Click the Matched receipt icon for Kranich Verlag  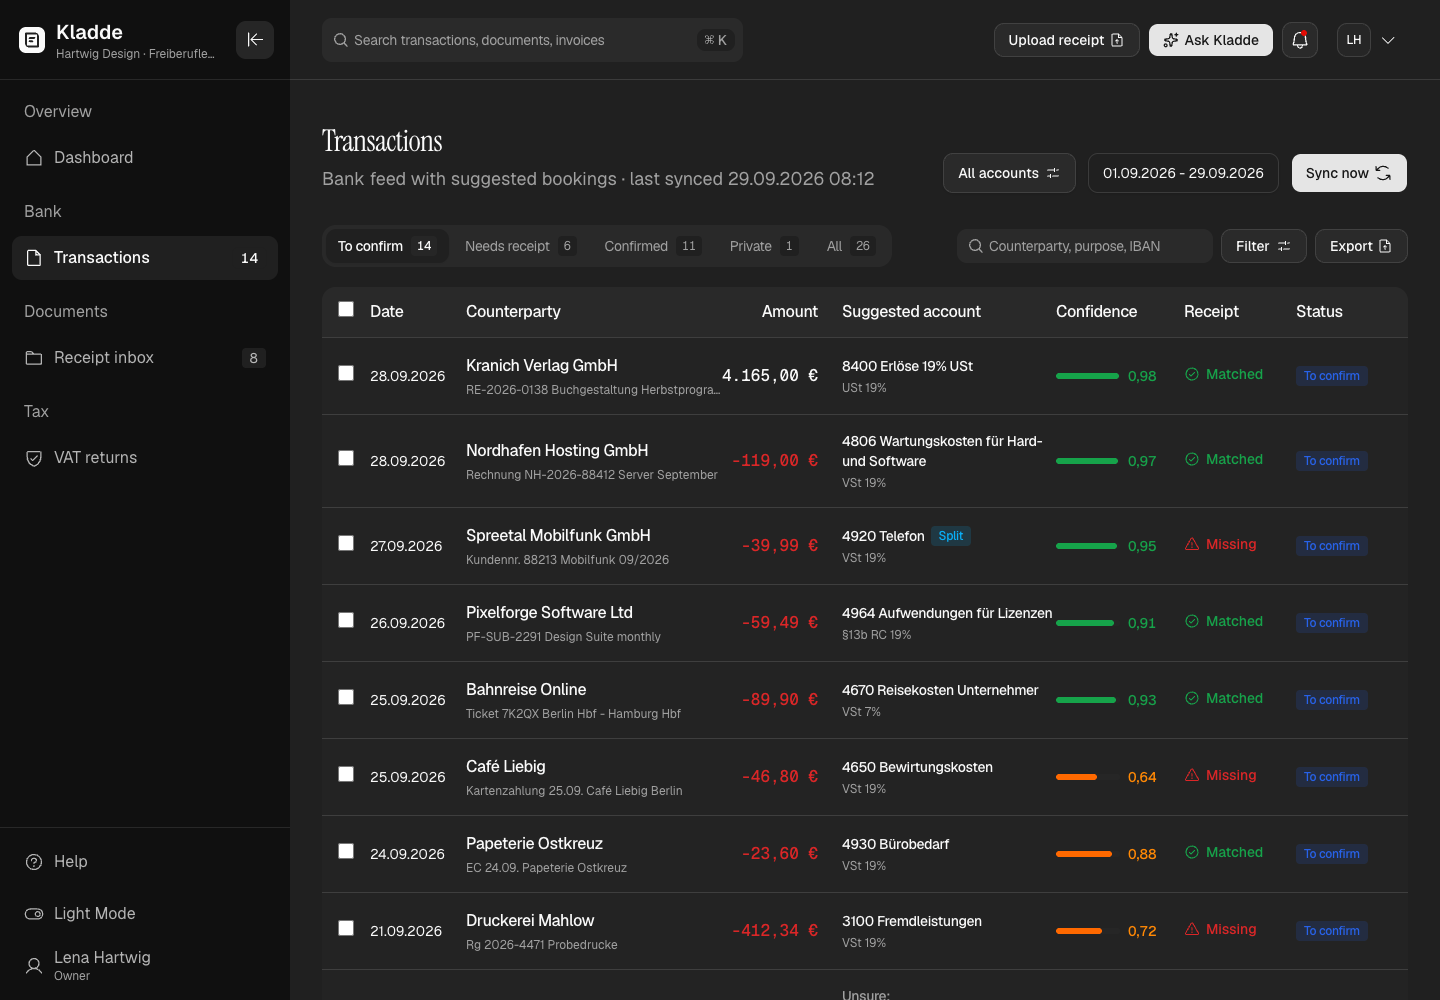point(1192,374)
